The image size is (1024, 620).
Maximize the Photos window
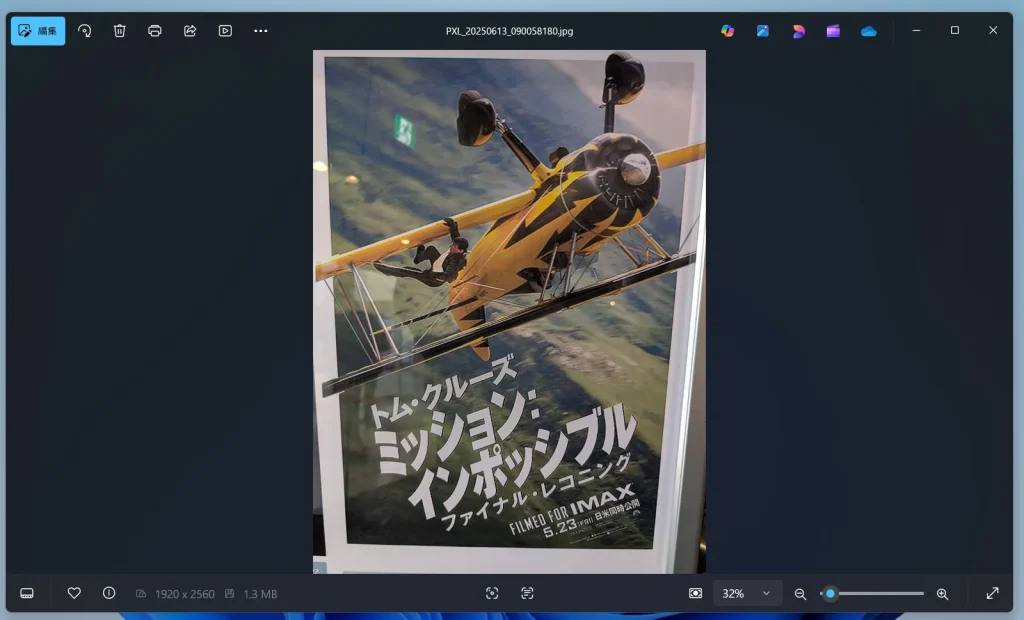[955, 31]
